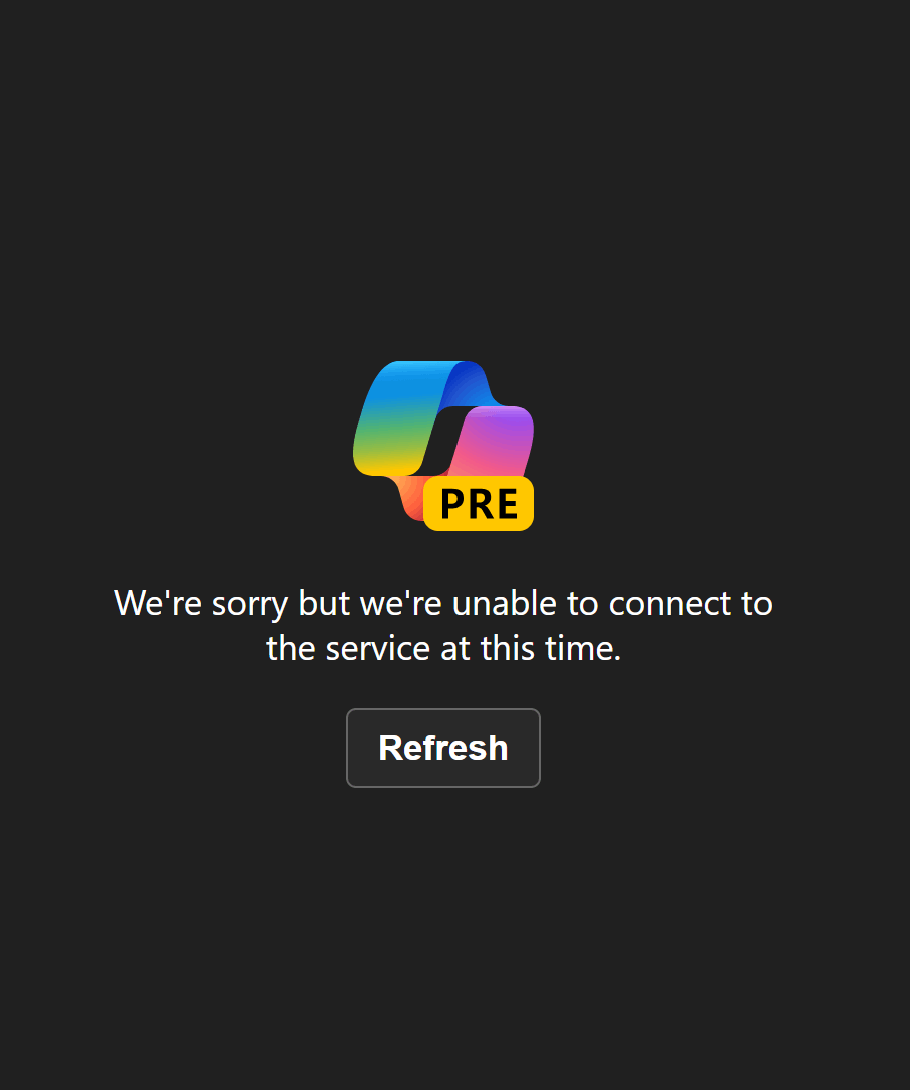Retry connection using the Refresh button
The height and width of the screenshot is (1090, 910).
pyautogui.click(x=443, y=748)
